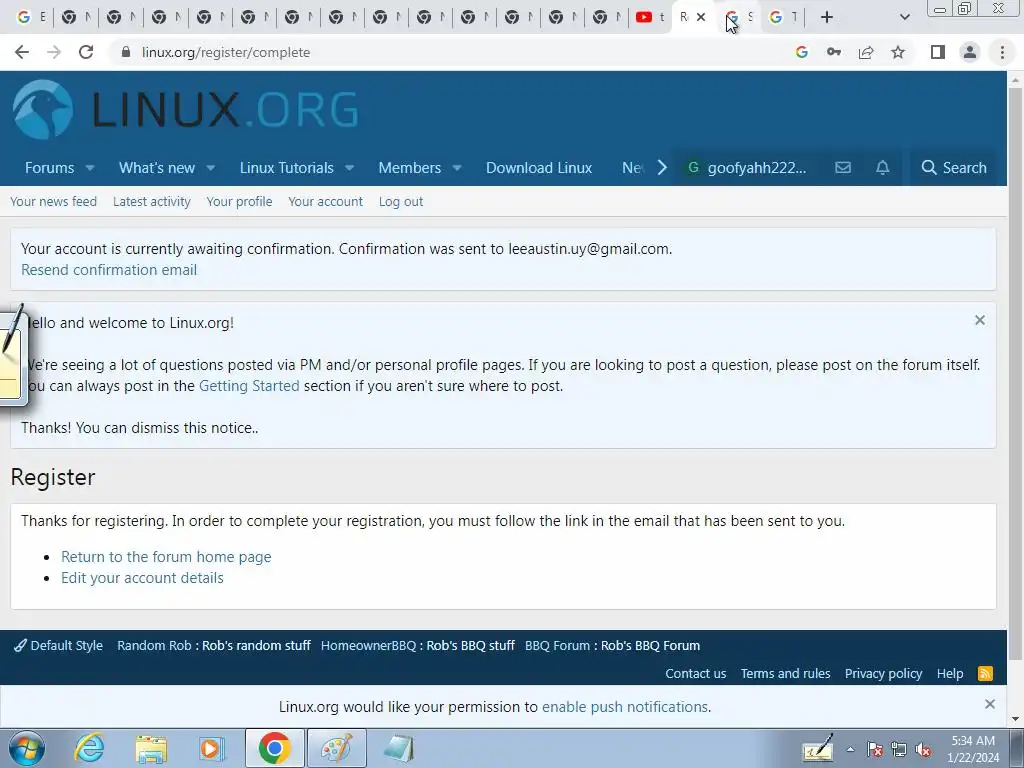
Task: Open a new browser tab with plus
Action: (827, 17)
